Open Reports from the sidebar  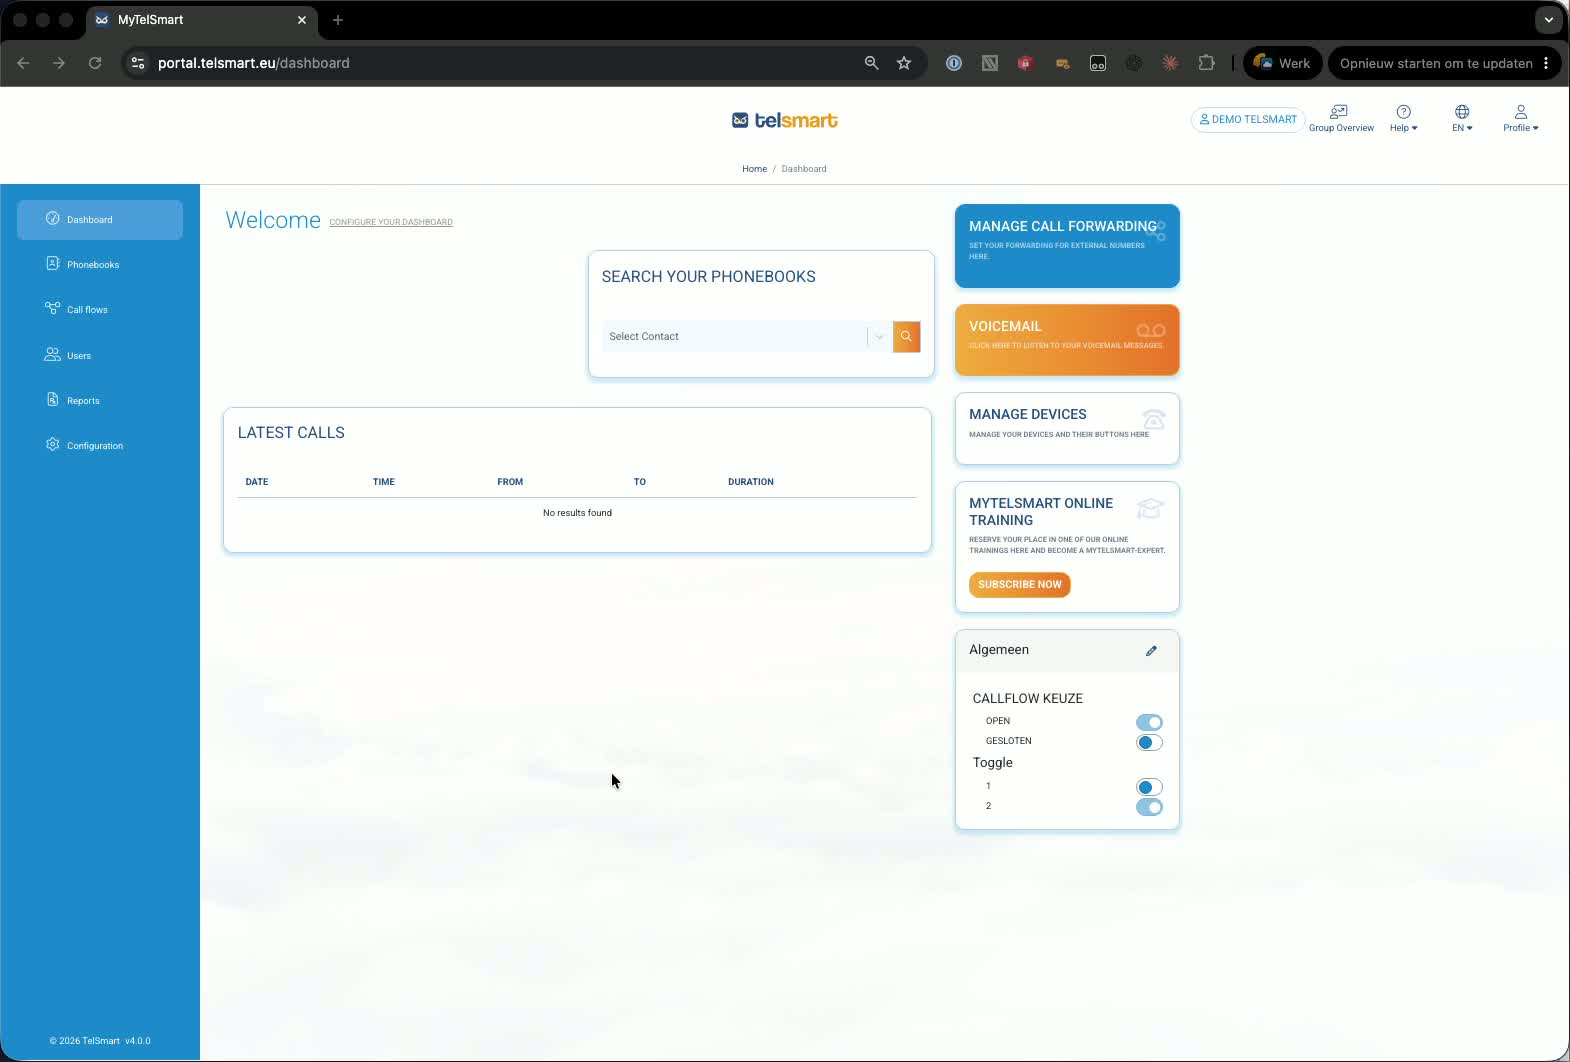100,400
